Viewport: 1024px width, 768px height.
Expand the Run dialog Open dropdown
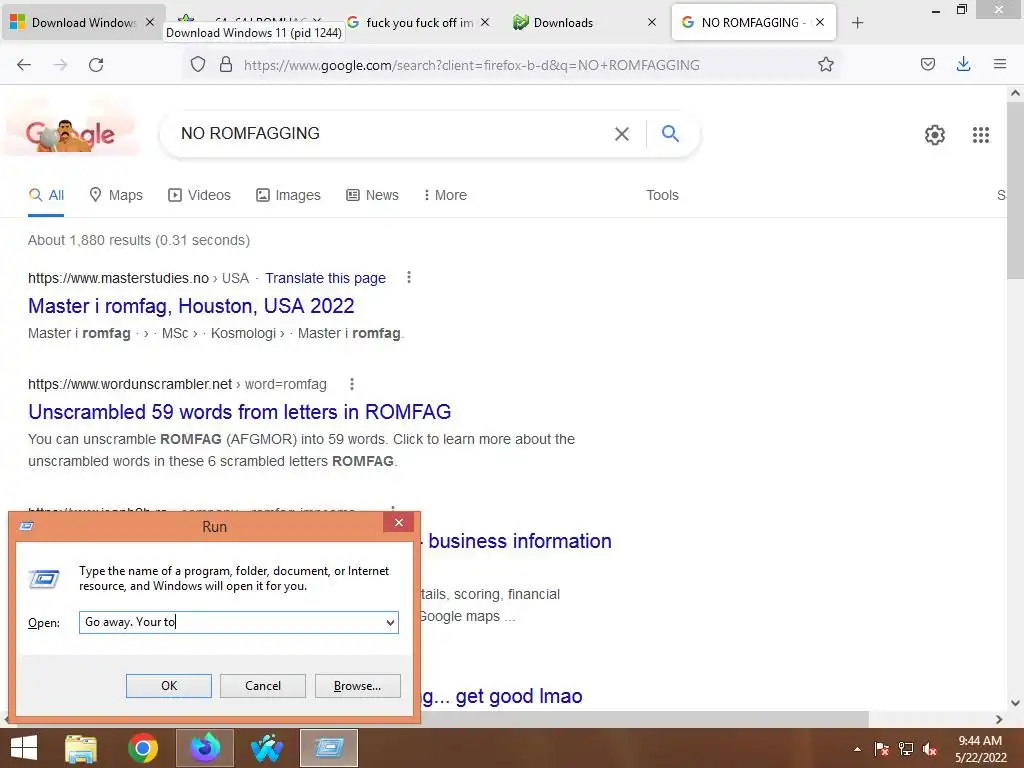[390, 622]
